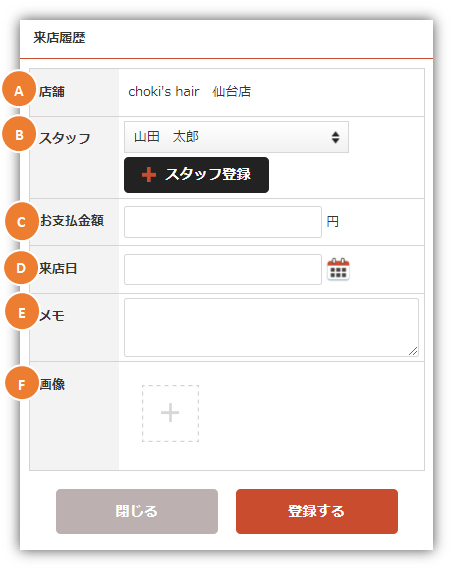Image resolution: width=453 pixels, height=570 pixels.
Task: Click the 閉じる button
Action: pyautogui.click(x=137, y=511)
